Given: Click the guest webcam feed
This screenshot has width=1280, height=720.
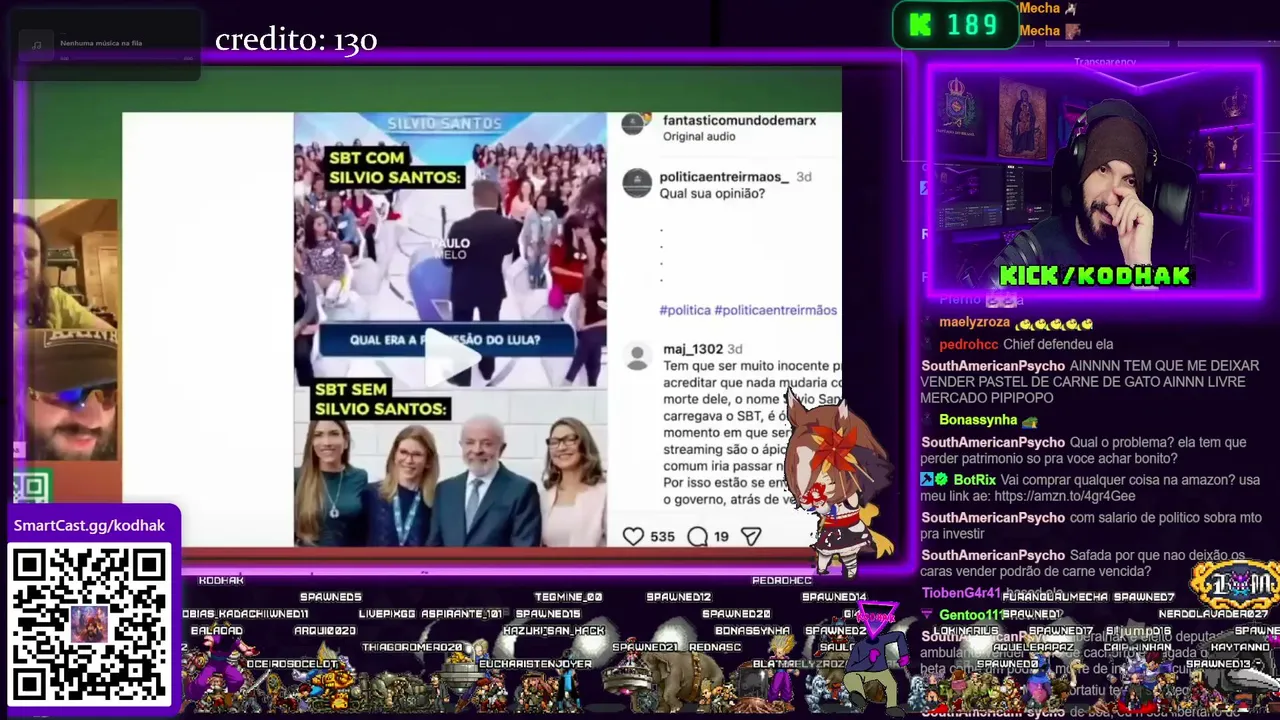Looking at the screenshot, I should 65,330.
